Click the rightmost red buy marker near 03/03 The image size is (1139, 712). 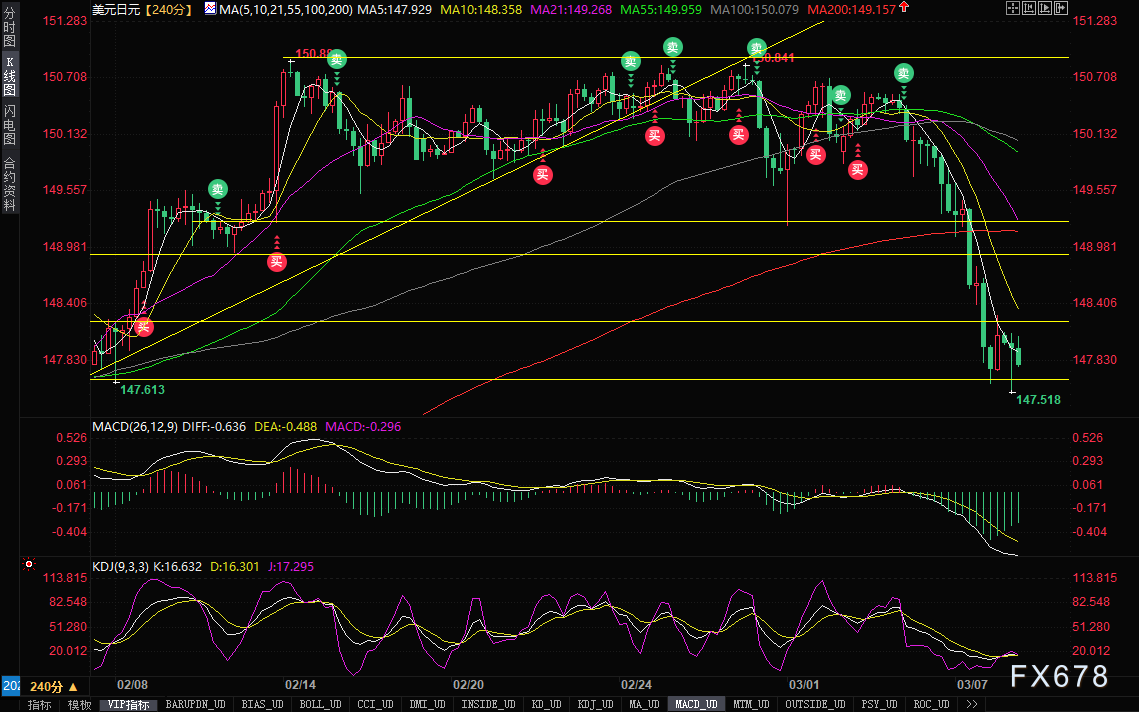click(x=858, y=170)
